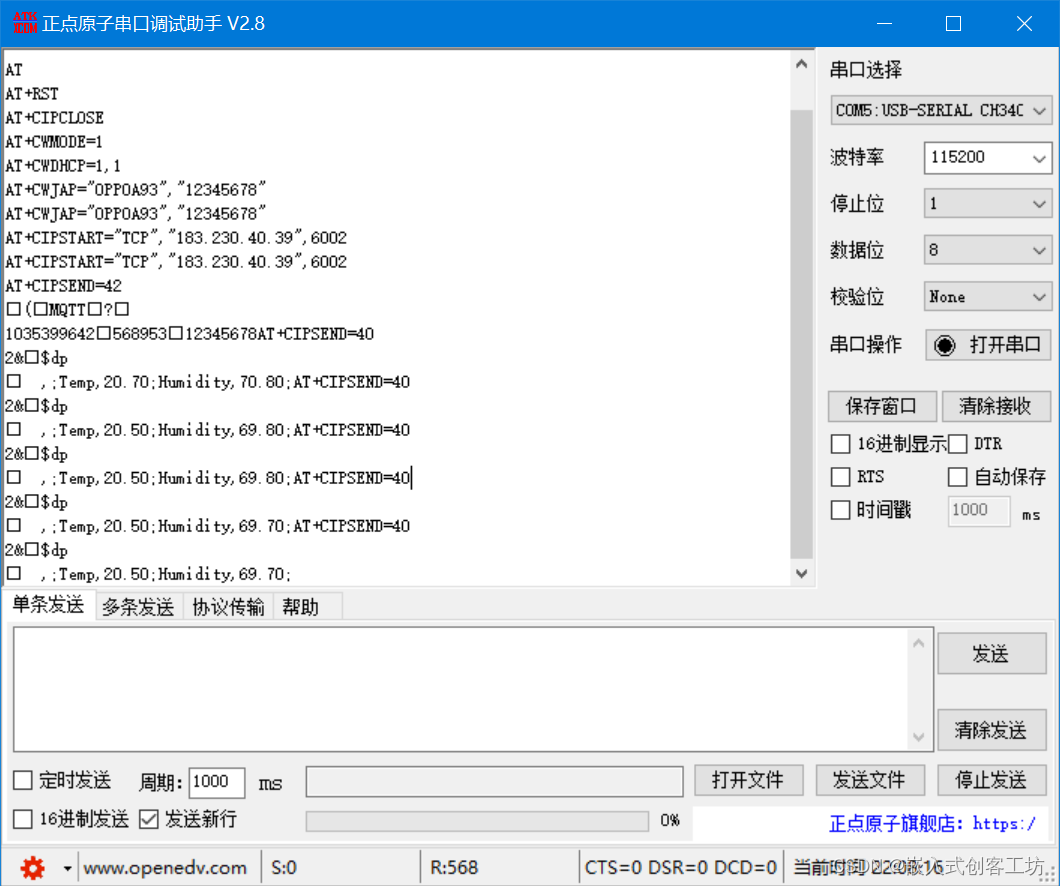
Task: Click the gear icon in the status bar
Action: coord(32,867)
